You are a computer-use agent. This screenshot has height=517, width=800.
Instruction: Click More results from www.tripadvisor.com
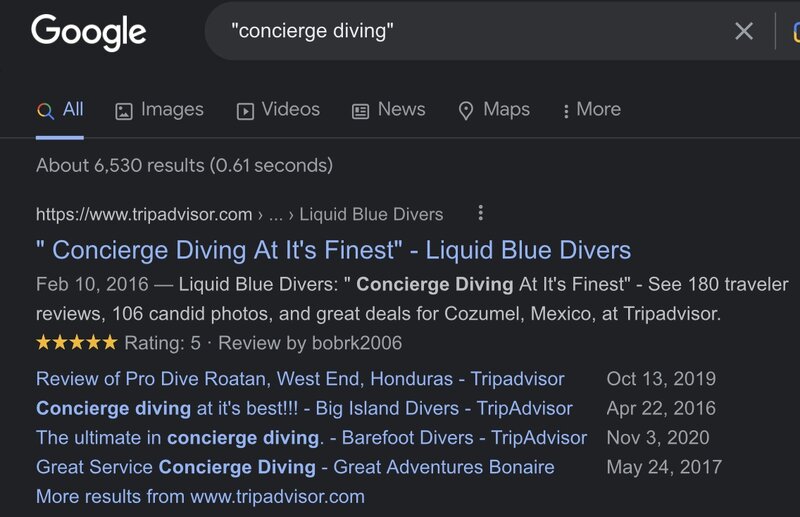(200, 496)
